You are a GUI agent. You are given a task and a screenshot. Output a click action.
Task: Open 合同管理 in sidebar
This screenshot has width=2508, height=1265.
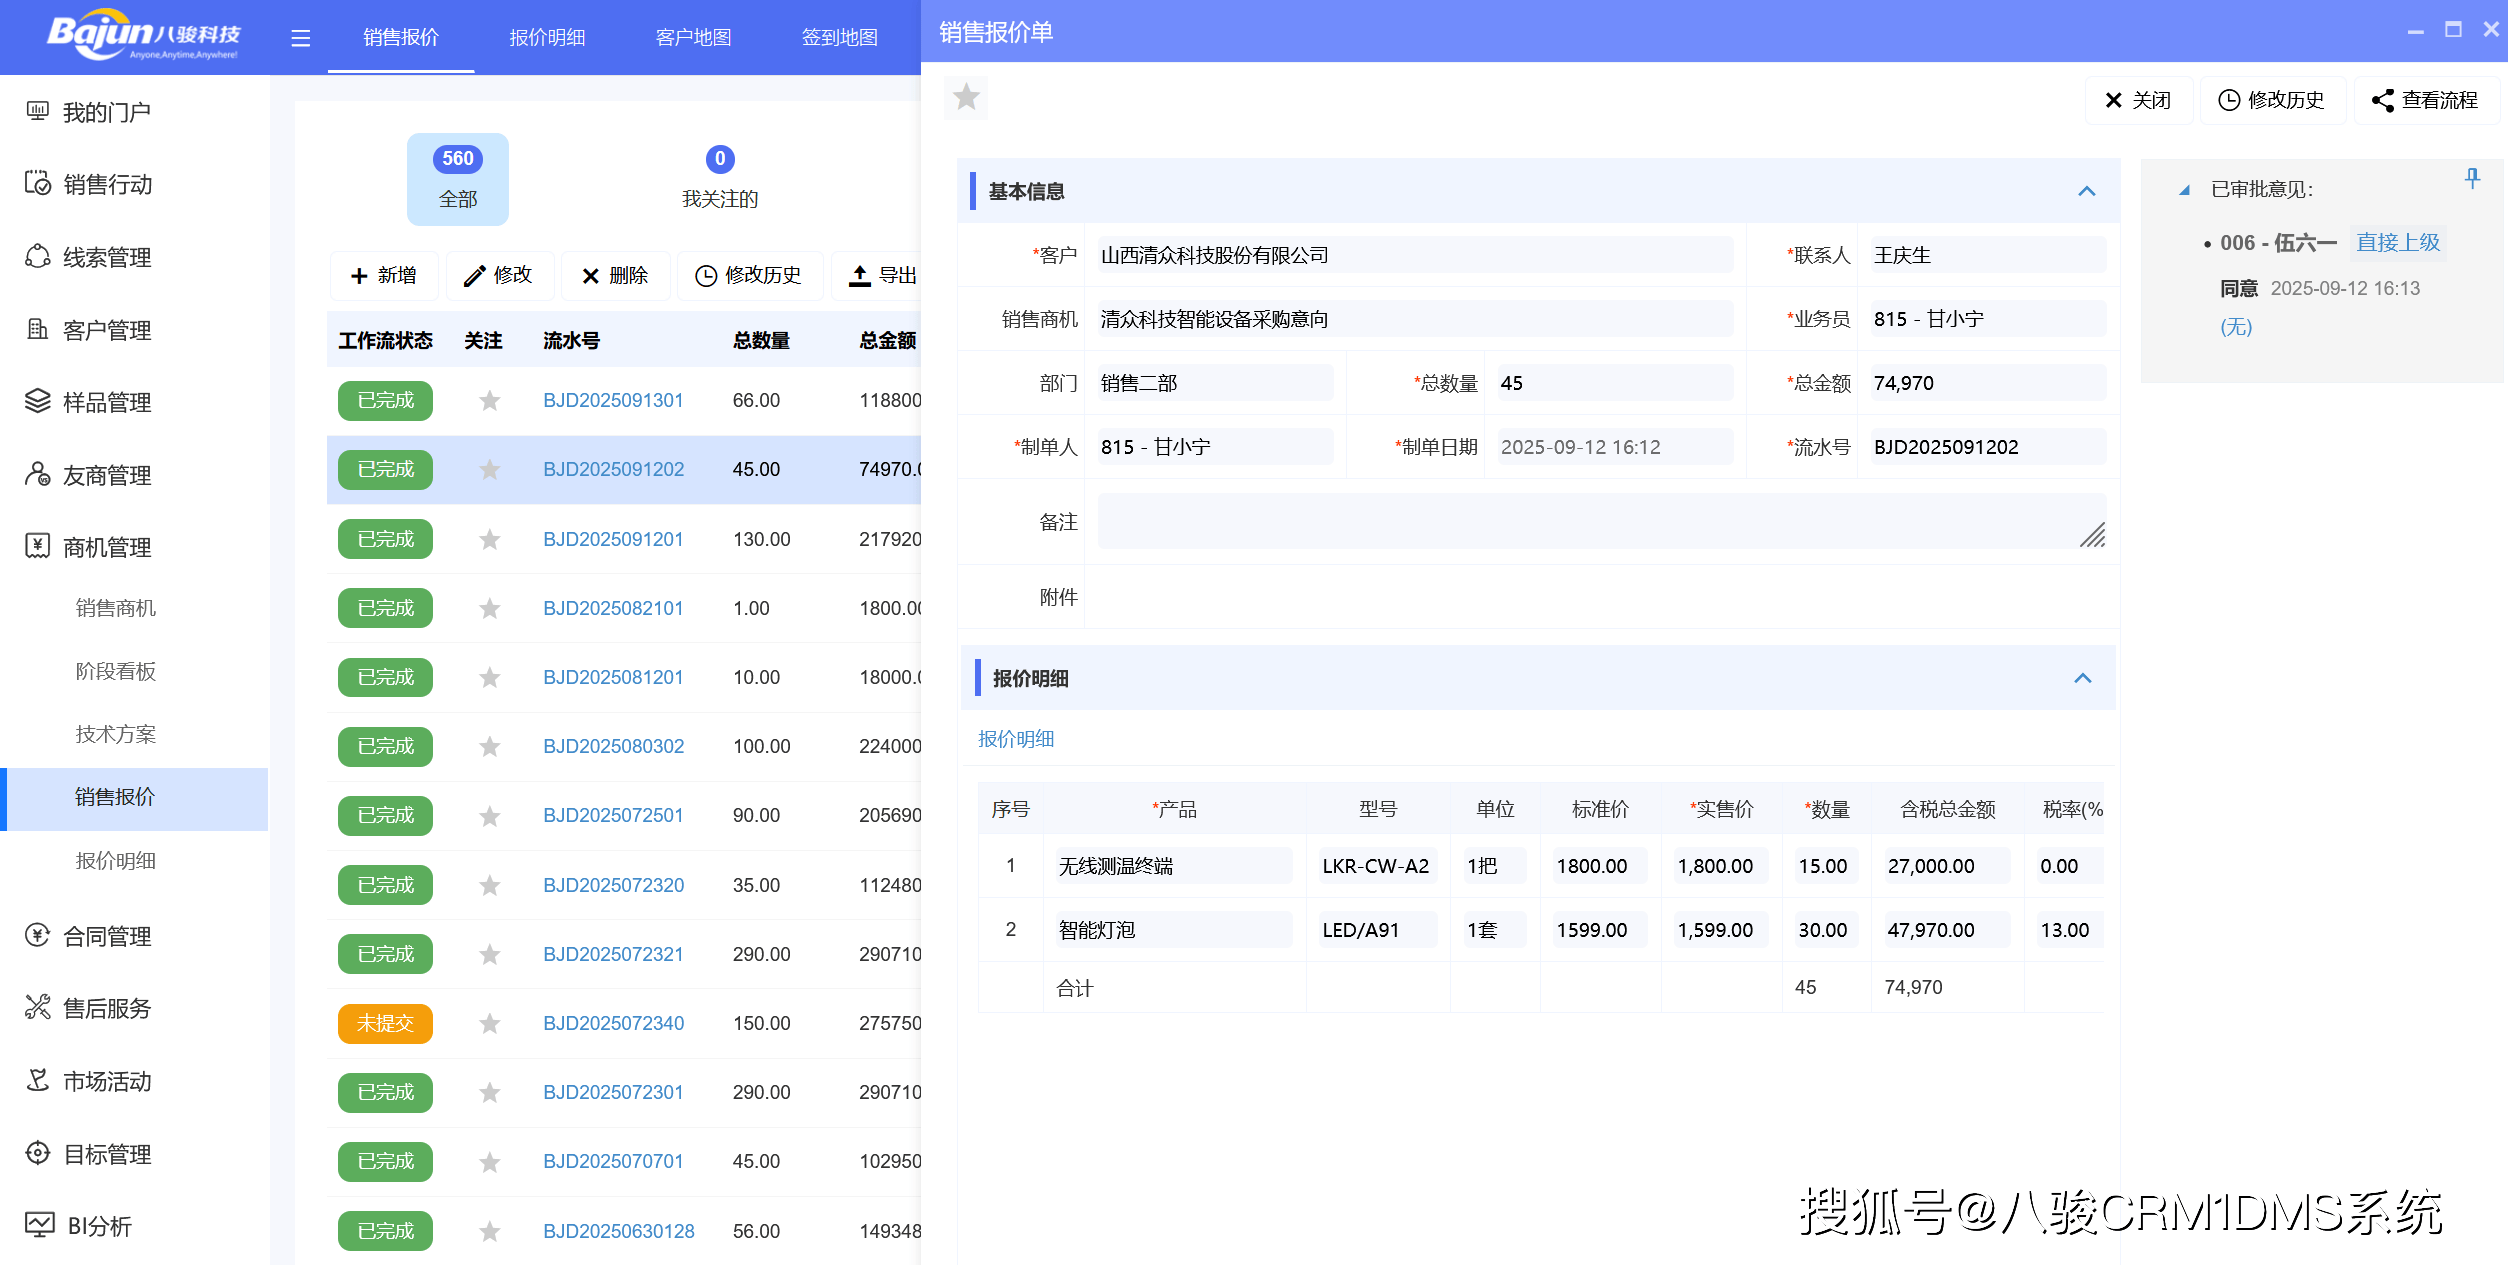click(106, 936)
